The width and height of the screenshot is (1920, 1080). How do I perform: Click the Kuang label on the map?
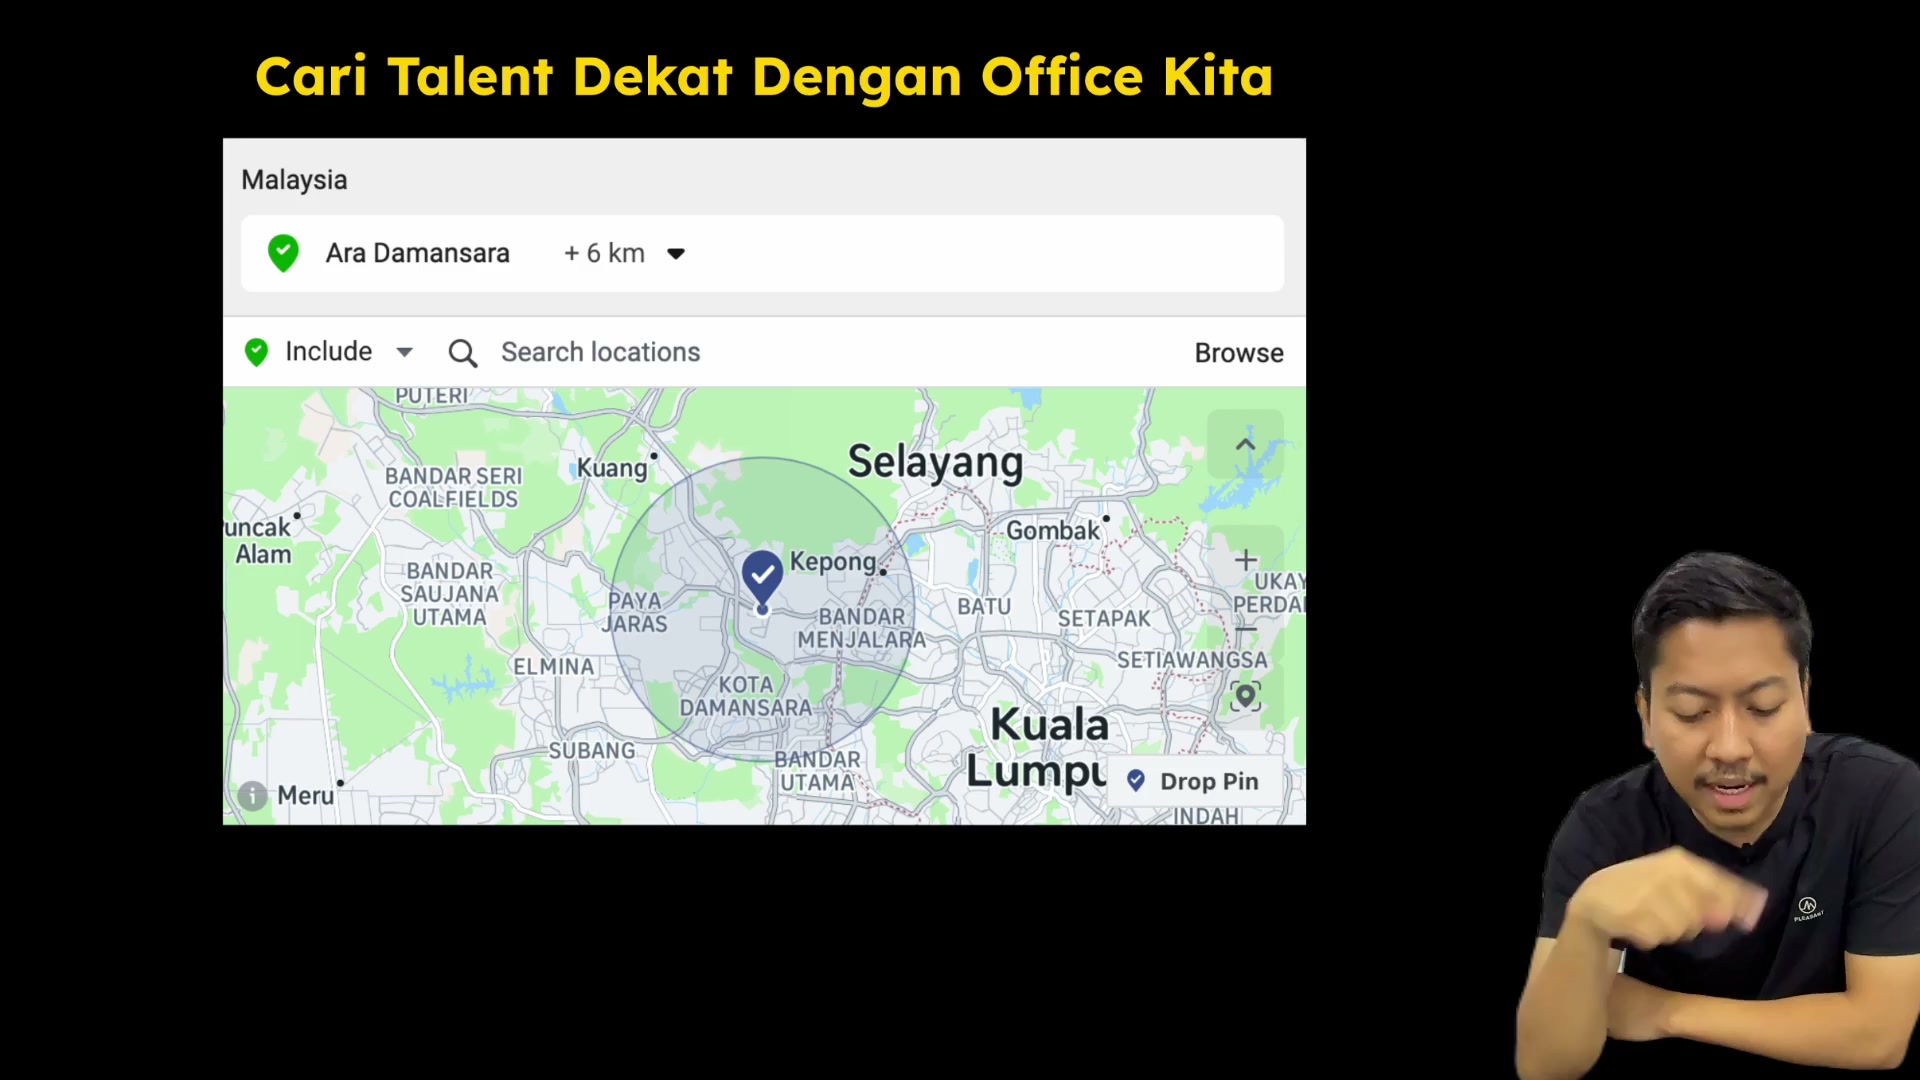tap(612, 468)
